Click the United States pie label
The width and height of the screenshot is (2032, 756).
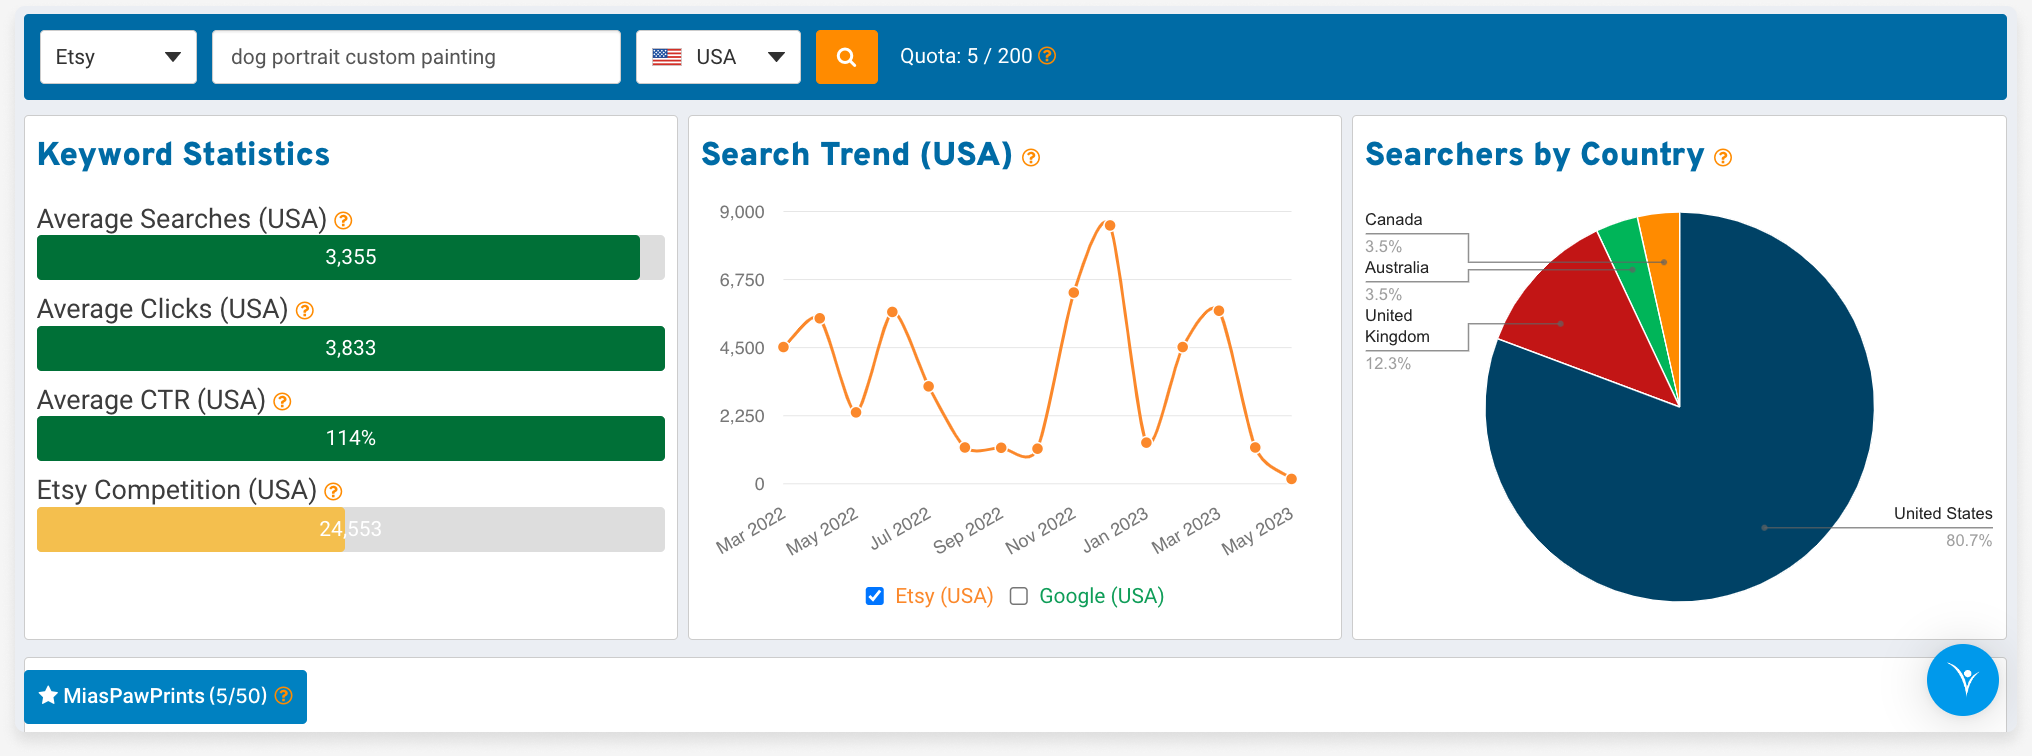[1943, 513]
